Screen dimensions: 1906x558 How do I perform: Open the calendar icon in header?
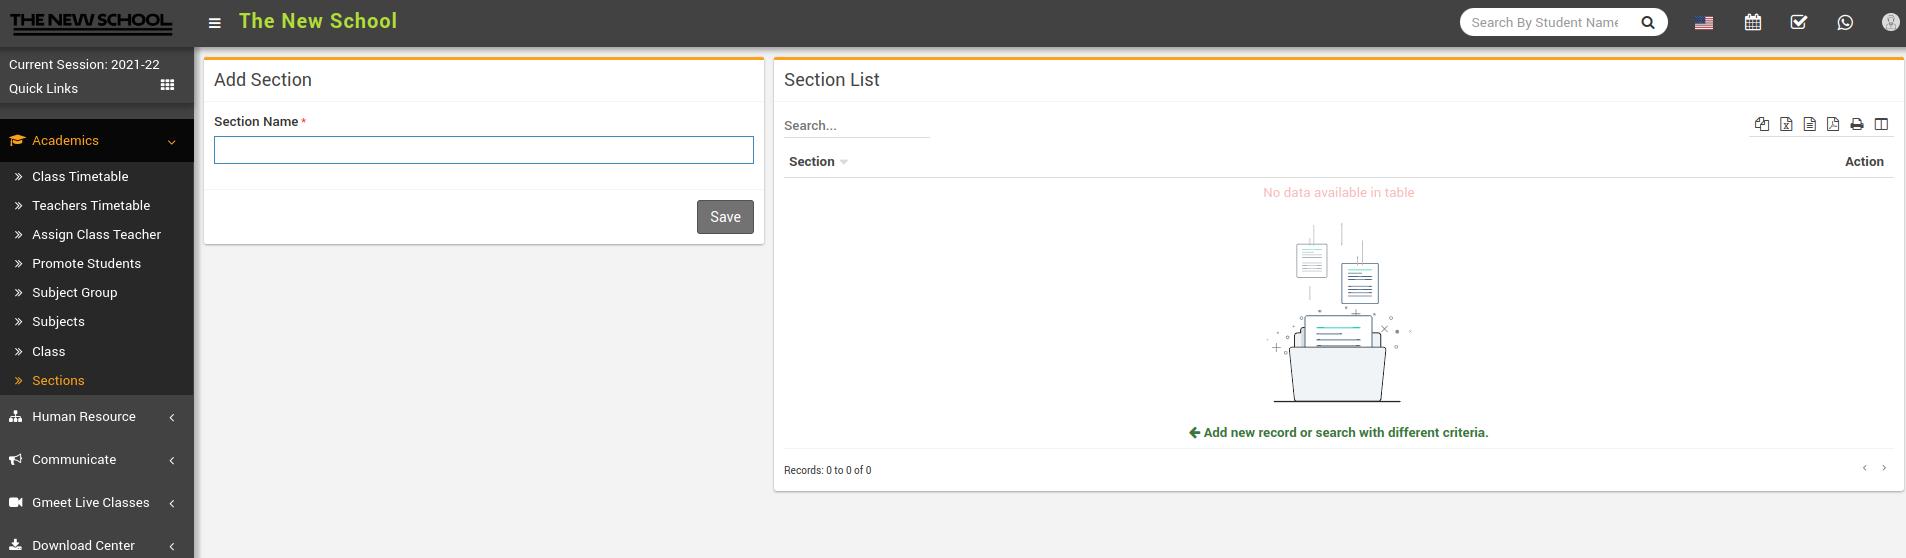(x=1752, y=22)
